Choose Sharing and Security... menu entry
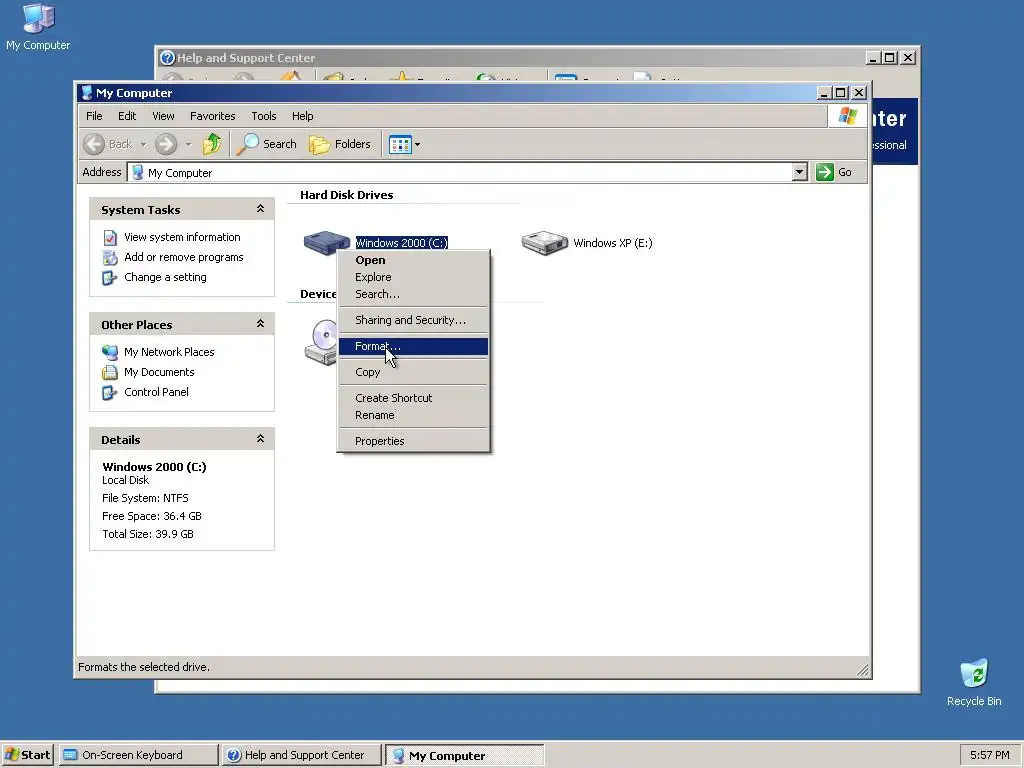Screen dimensions: 1024x768 (413, 320)
